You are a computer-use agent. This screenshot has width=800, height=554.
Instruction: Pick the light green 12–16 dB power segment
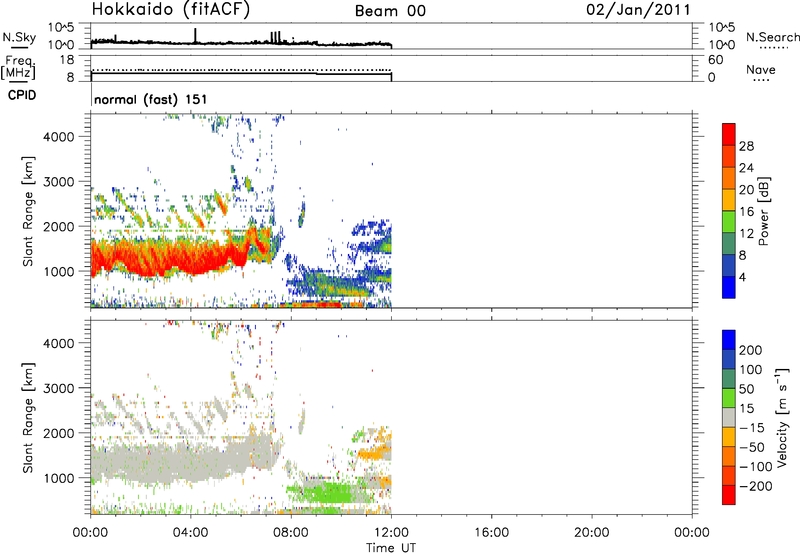click(729, 222)
